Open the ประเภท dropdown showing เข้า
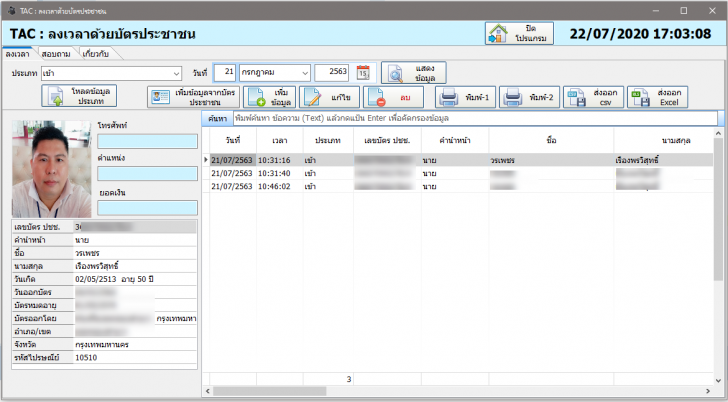 [x=111, y=73]
